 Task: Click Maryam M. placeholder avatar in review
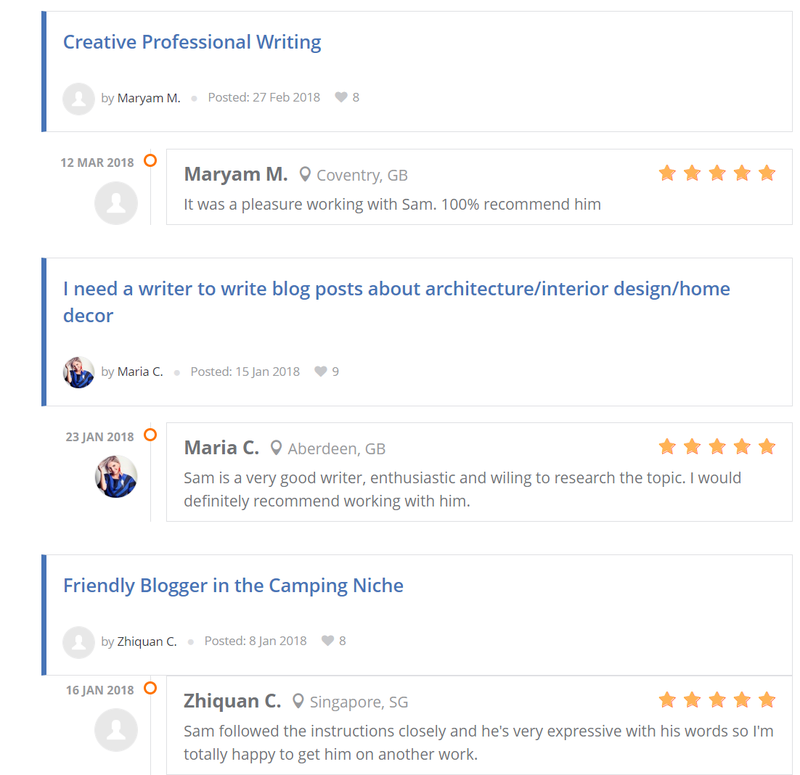(116, 203)
